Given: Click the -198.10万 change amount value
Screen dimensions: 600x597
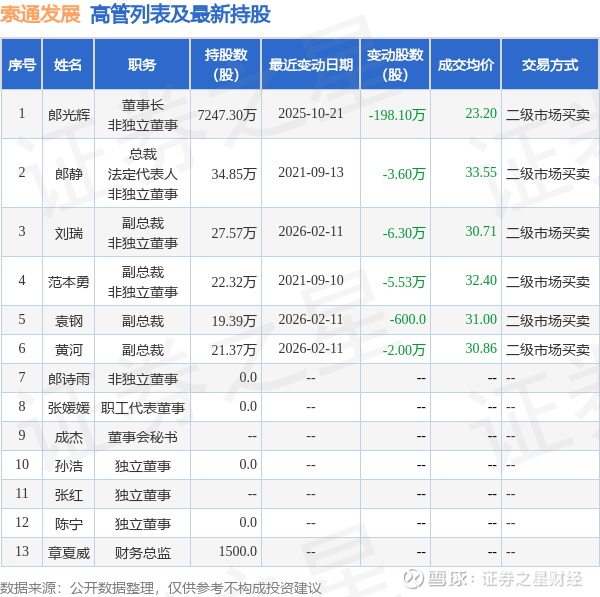Looking at the screenshot, I should tap(397, 115).
